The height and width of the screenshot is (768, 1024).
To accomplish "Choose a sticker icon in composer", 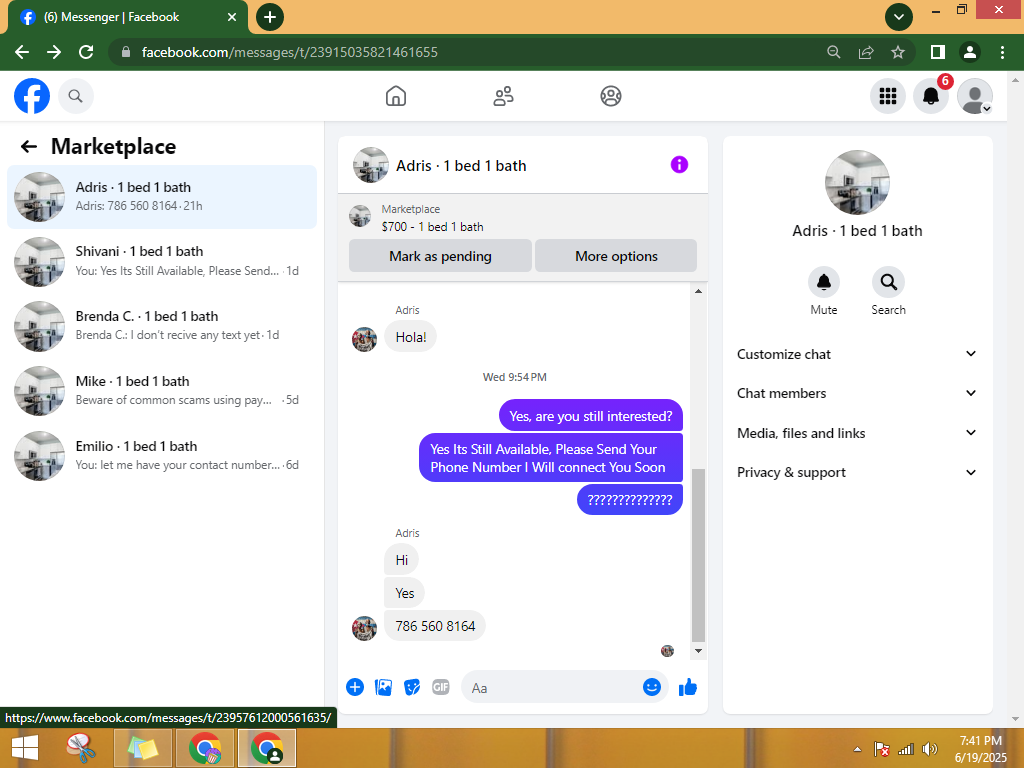I will pyautogui.click(x=412, y=687).
